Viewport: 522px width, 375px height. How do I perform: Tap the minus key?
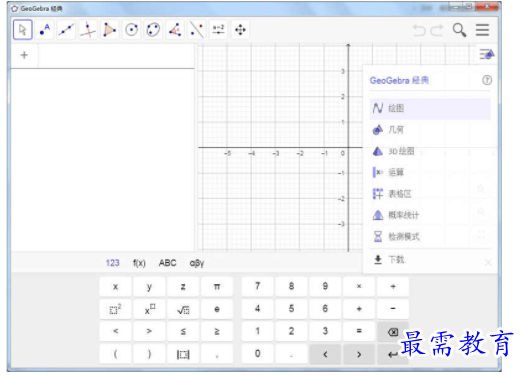click(x=393, y=309)
